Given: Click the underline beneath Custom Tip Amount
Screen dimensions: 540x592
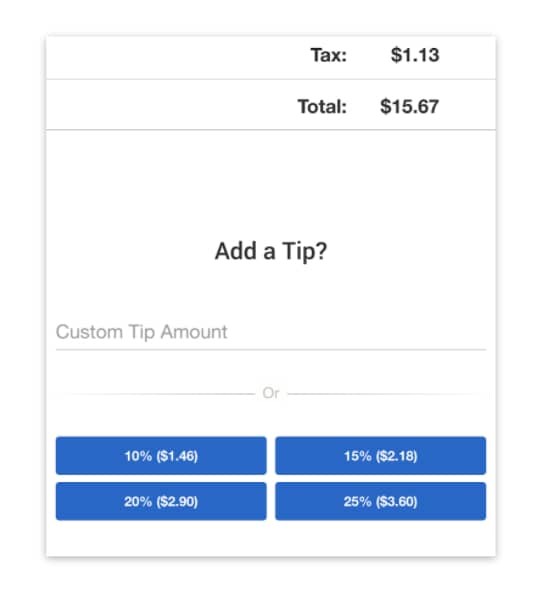Looking at the screenshot, I should coord(271,350).
